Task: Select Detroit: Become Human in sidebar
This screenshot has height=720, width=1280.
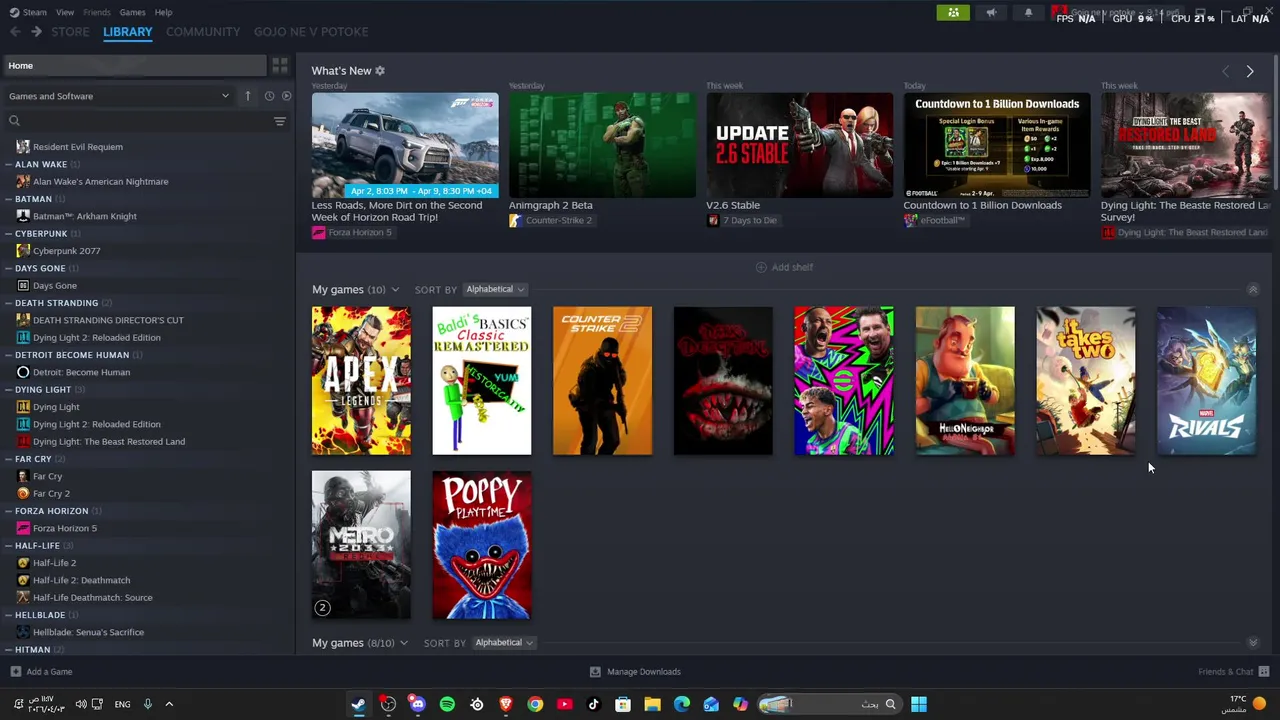Action: click(x=81, y=372)
